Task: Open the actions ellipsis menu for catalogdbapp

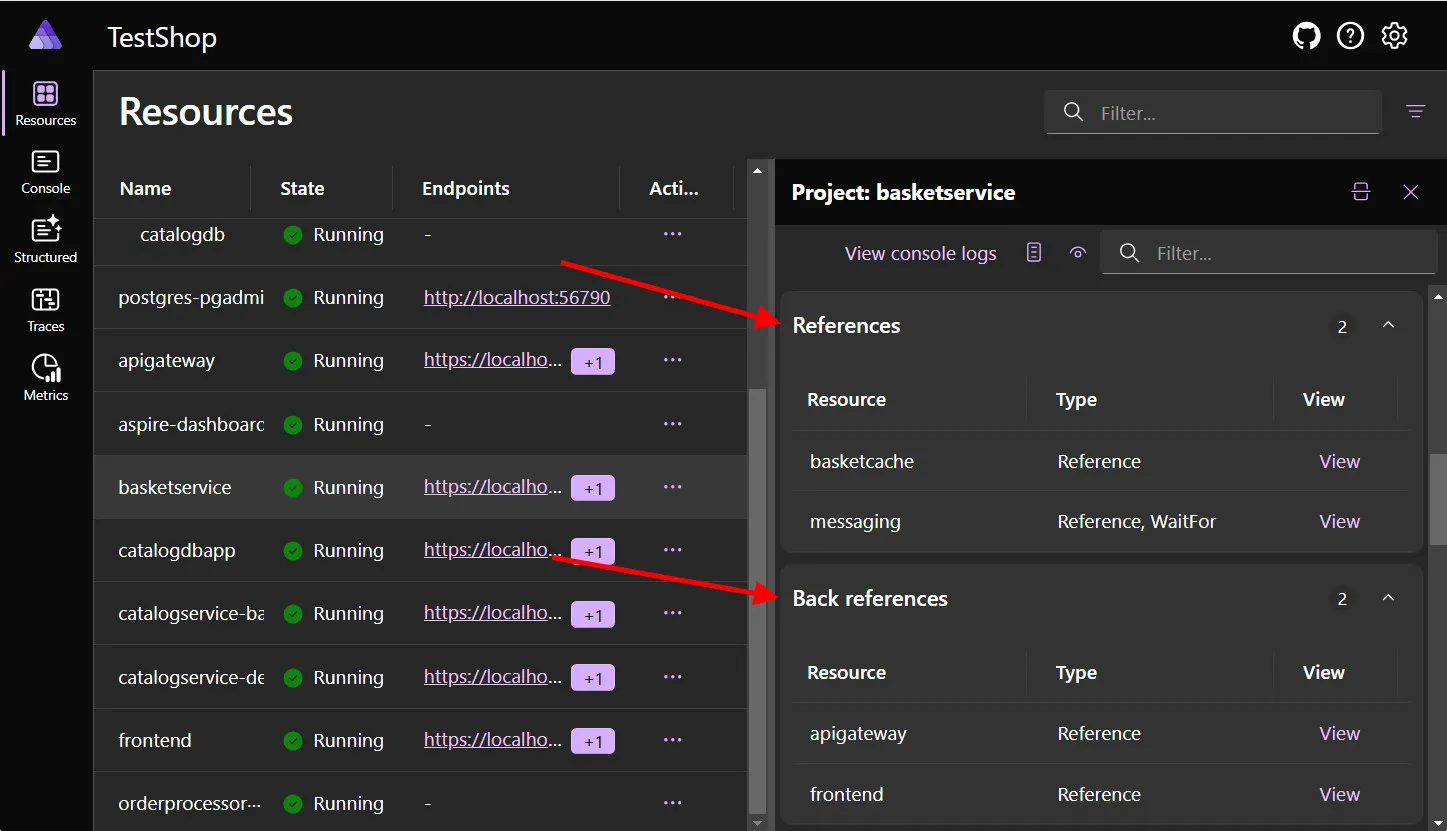Action: [x=672, y=550]
